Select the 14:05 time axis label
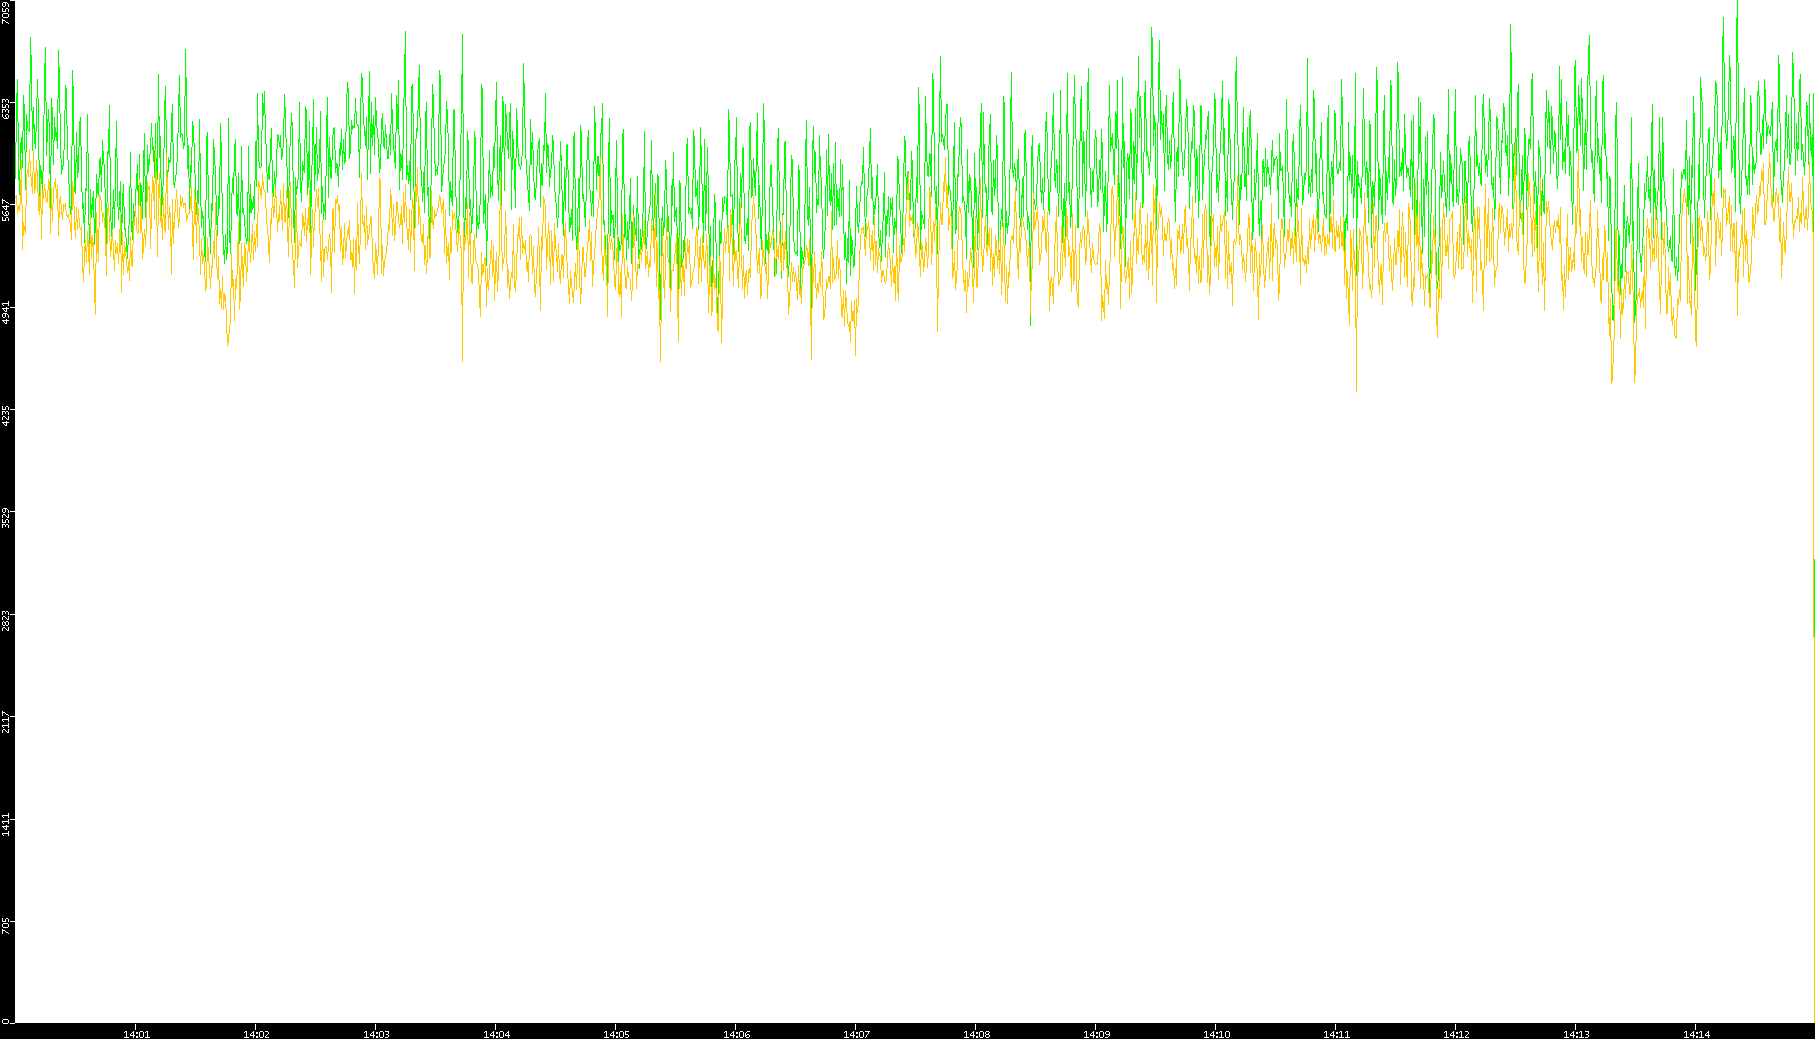Viewport: 1815px width, 1039px height. click(x=616, y=1034)
